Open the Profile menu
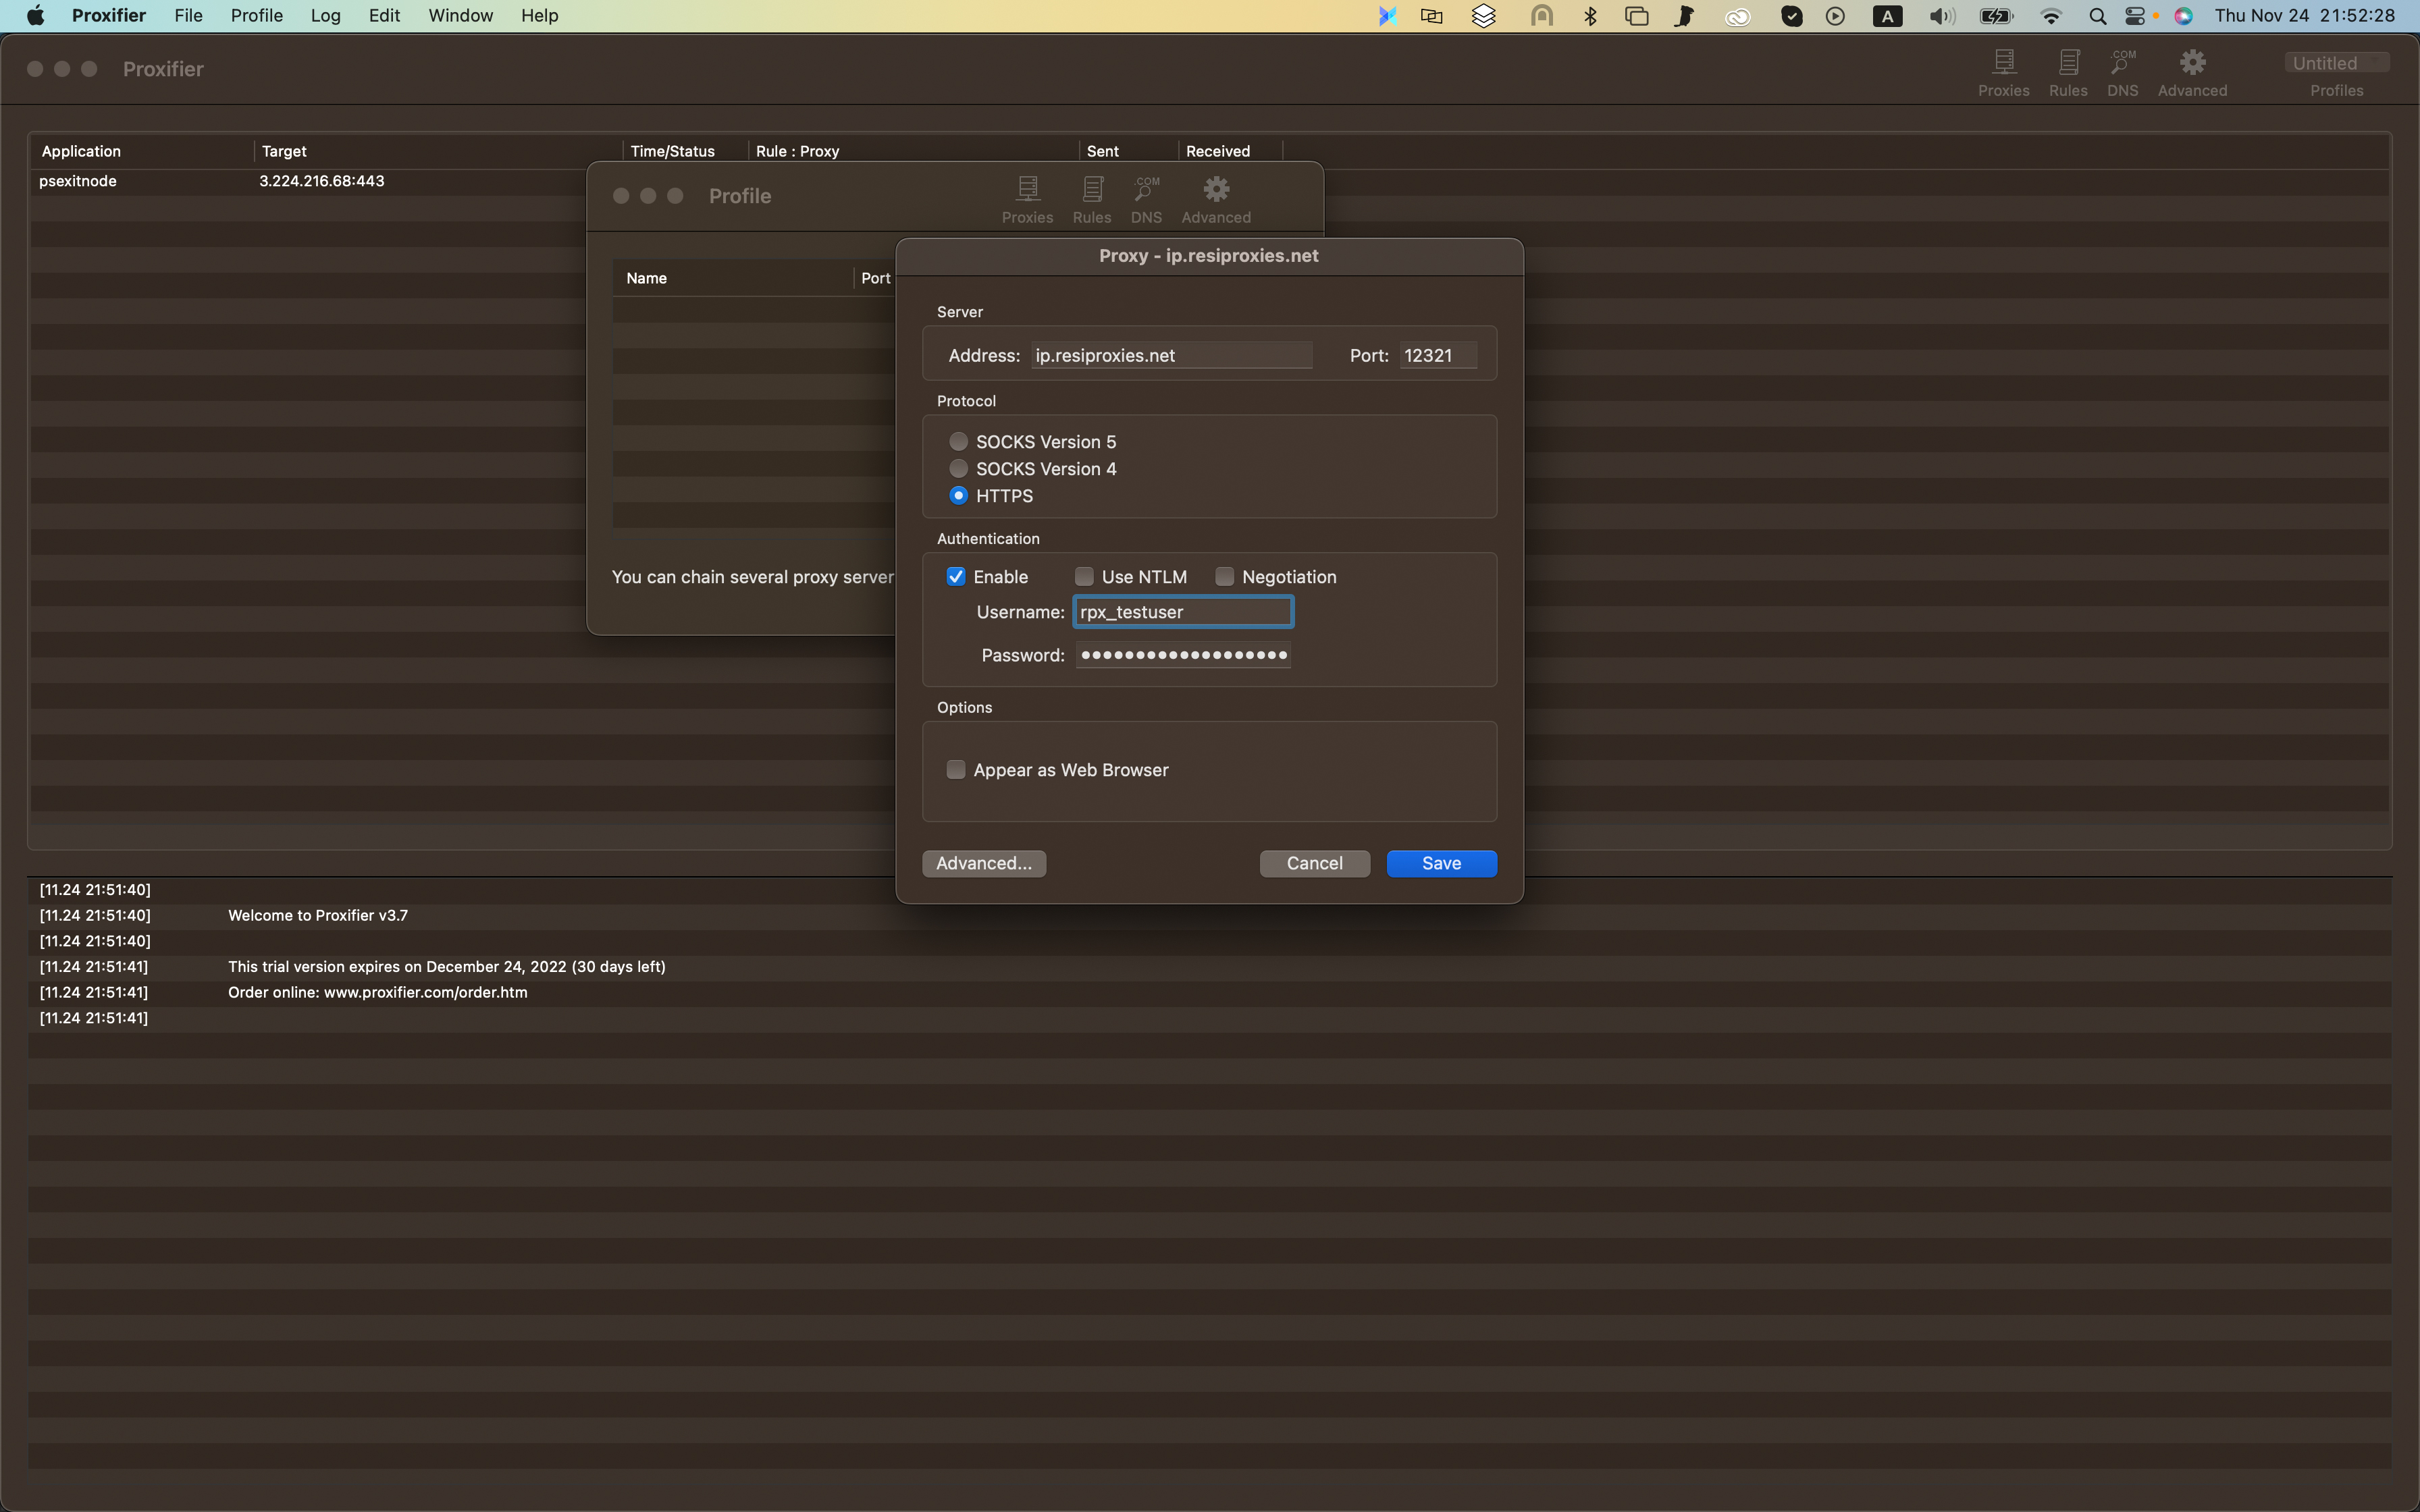 (257, 15)
